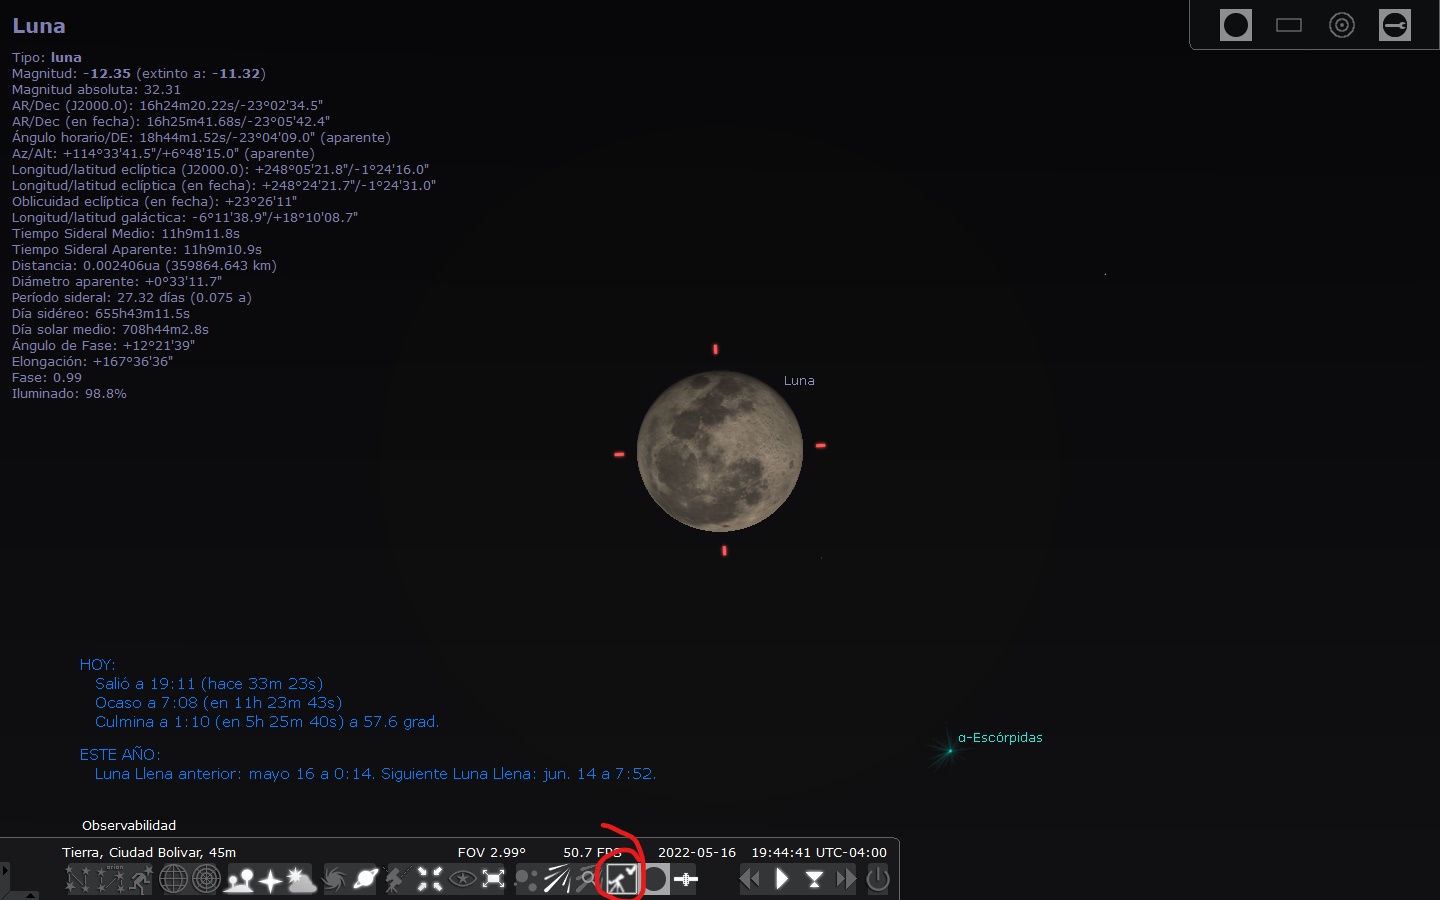
Task: Show the azimuthal grid
Action: 206,879
